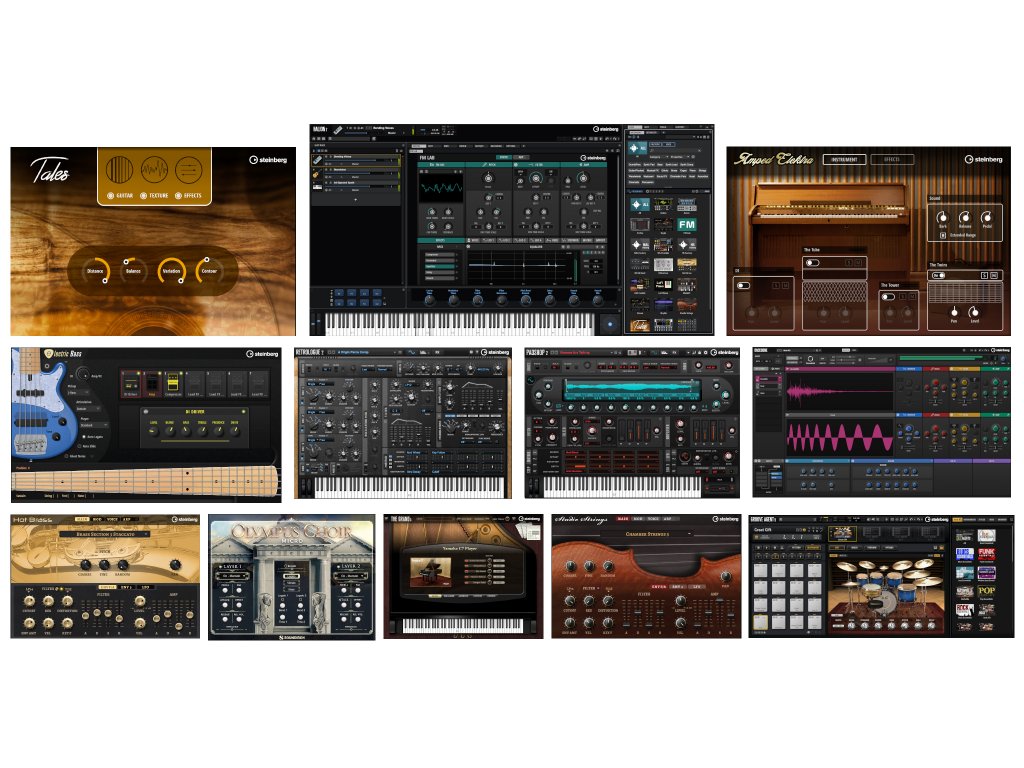This screenshot has width=1024, height=768.
Task: Click the Steinberg logo in the Tales window
Action: (x=268, y=160)
